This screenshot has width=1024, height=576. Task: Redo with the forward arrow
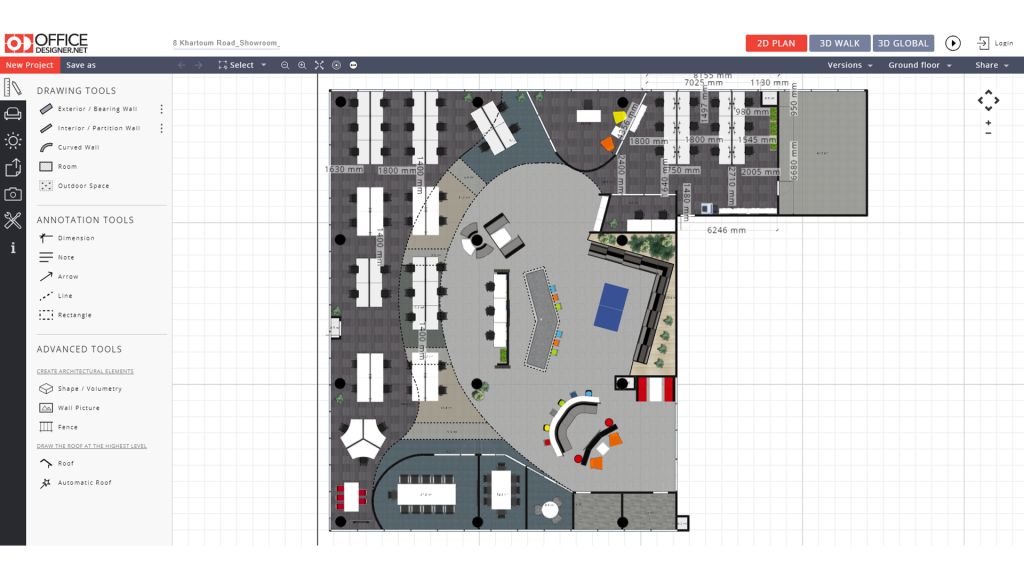[199, 65]
